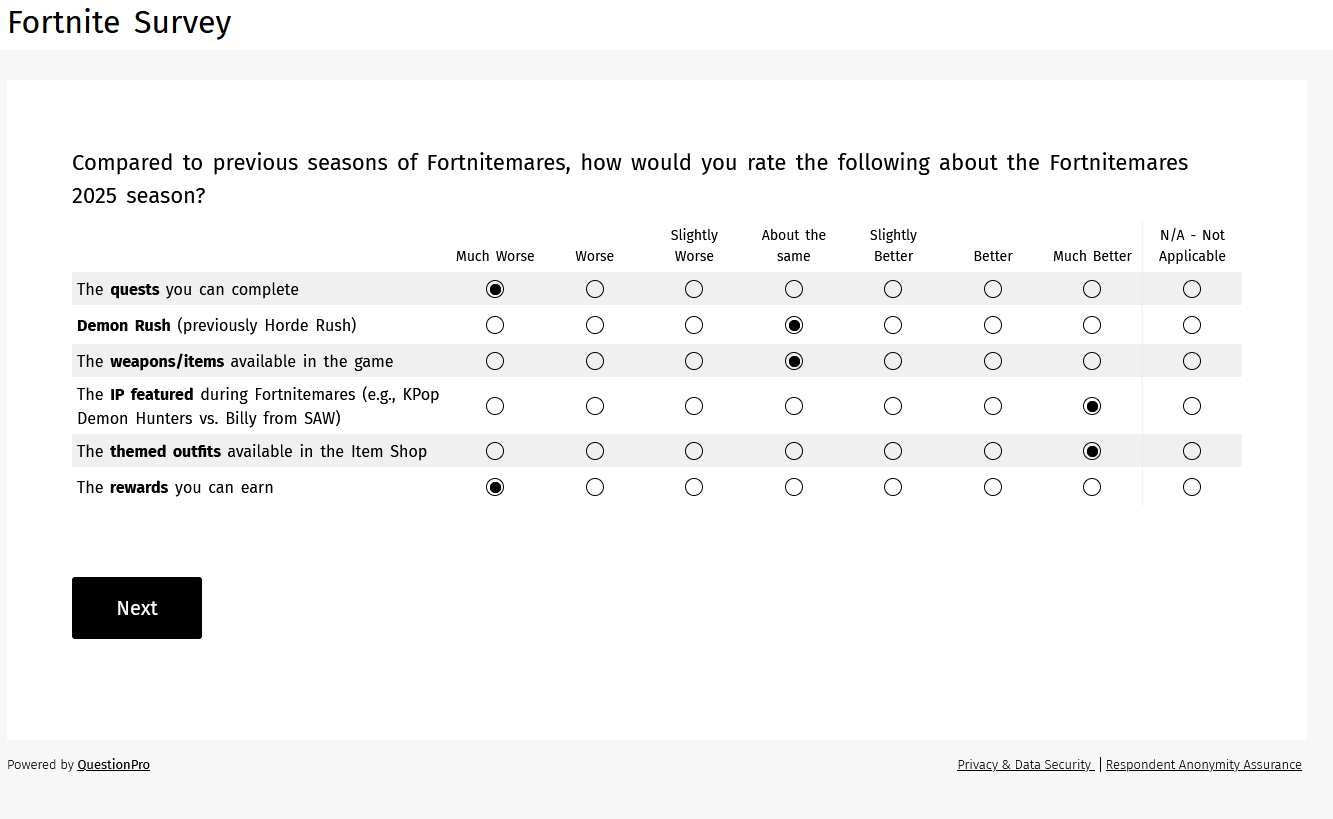
Task: Select N/A for rewards you can earn
Action: pos(1192,487)
